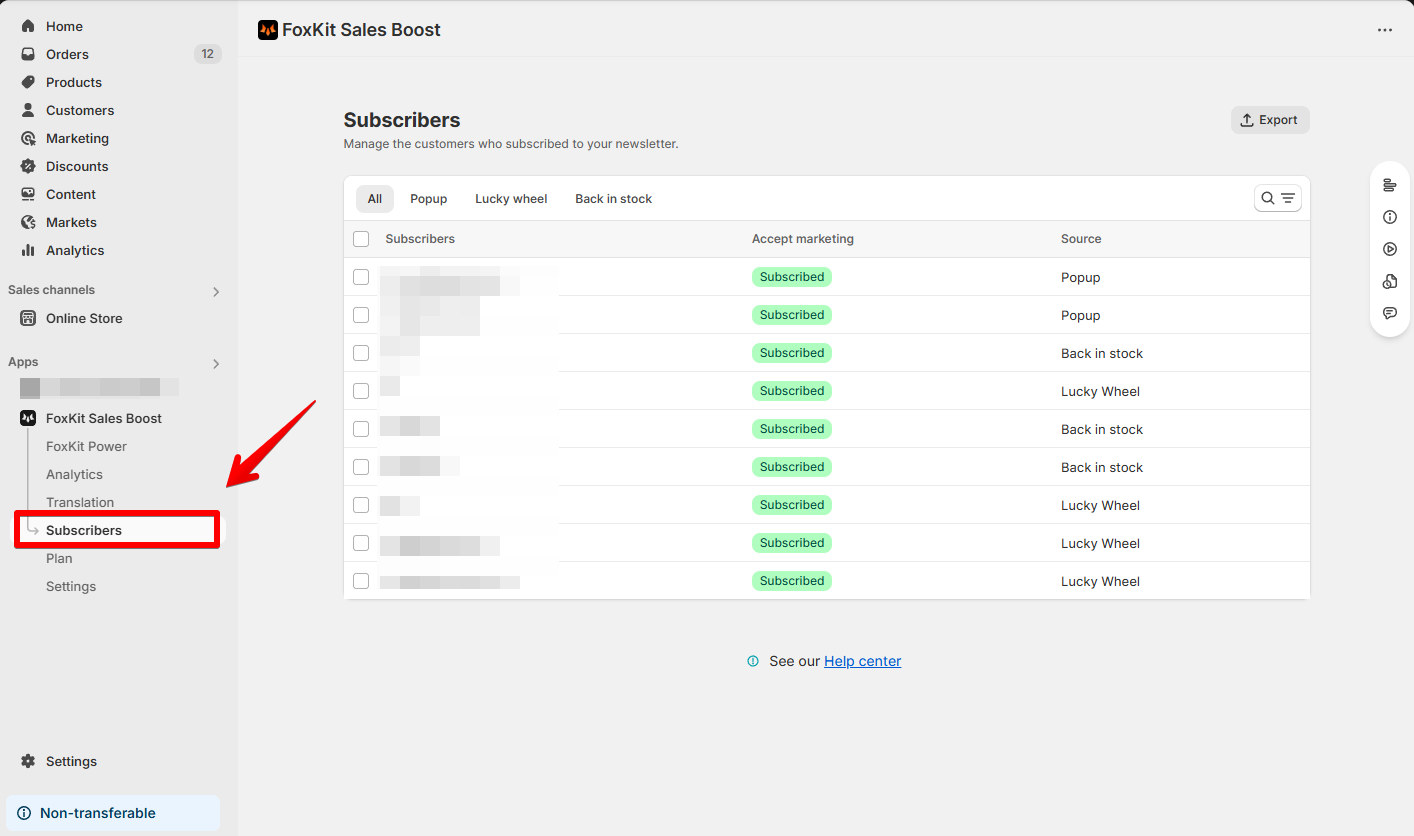Click the document with clock icon
Viewport: 1414px width, 836px height.
pyautogui.click(x=1389, y=281)
